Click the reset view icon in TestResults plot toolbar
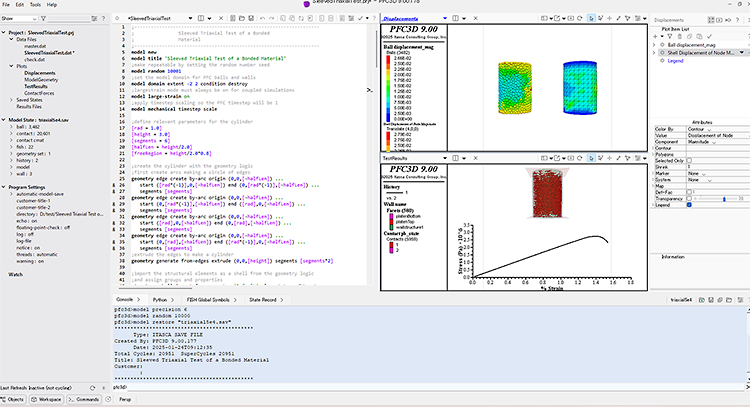 click(x=580, y=158)
